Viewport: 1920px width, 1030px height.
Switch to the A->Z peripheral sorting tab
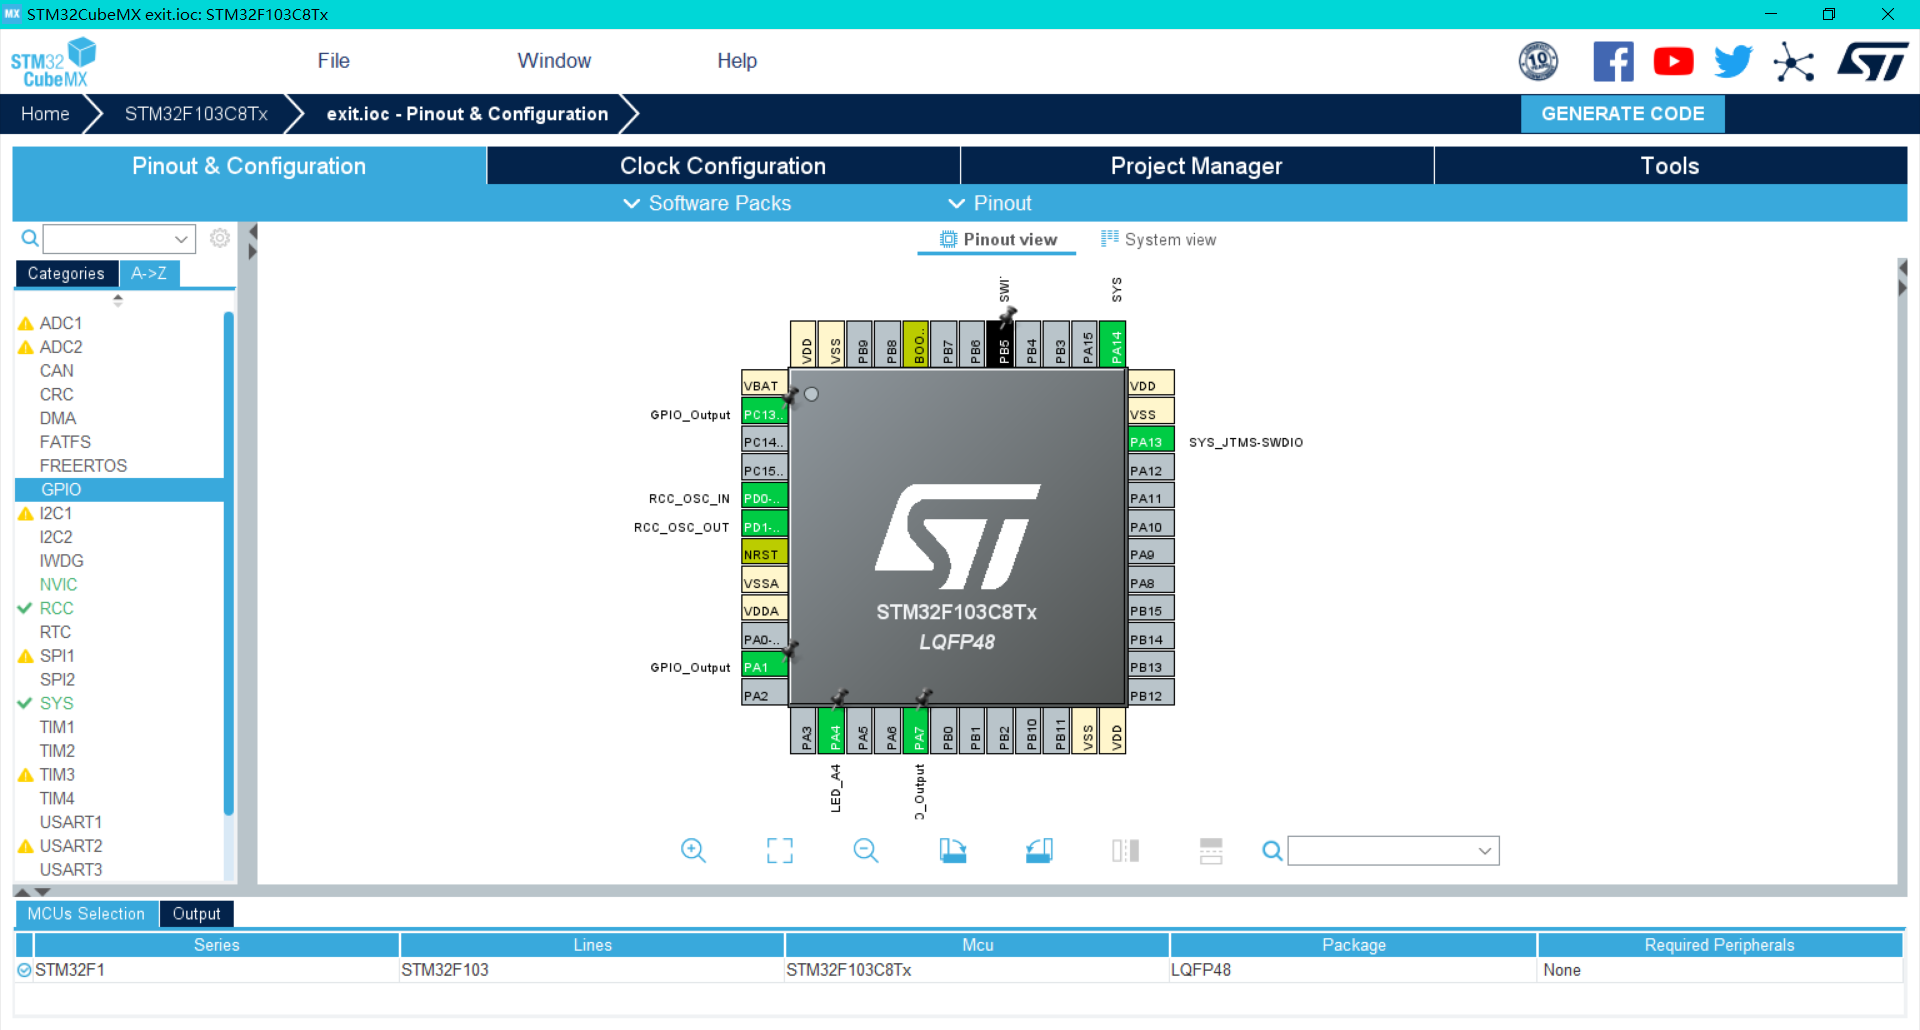[x=148, y=272]
